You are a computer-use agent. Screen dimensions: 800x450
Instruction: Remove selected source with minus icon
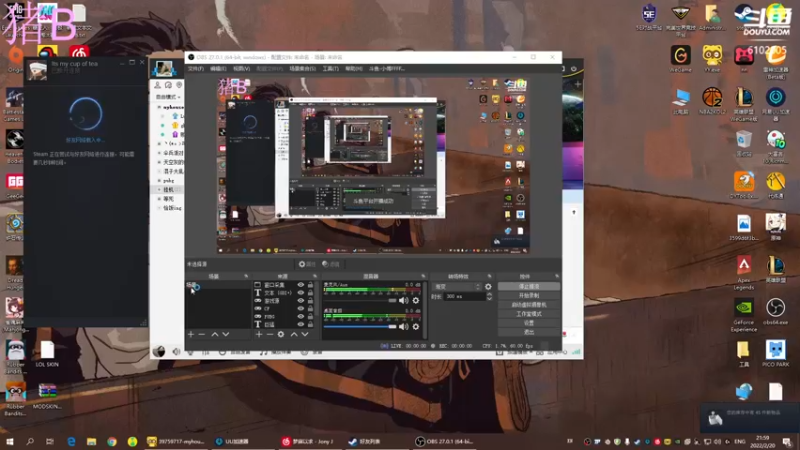click(270, 334)
